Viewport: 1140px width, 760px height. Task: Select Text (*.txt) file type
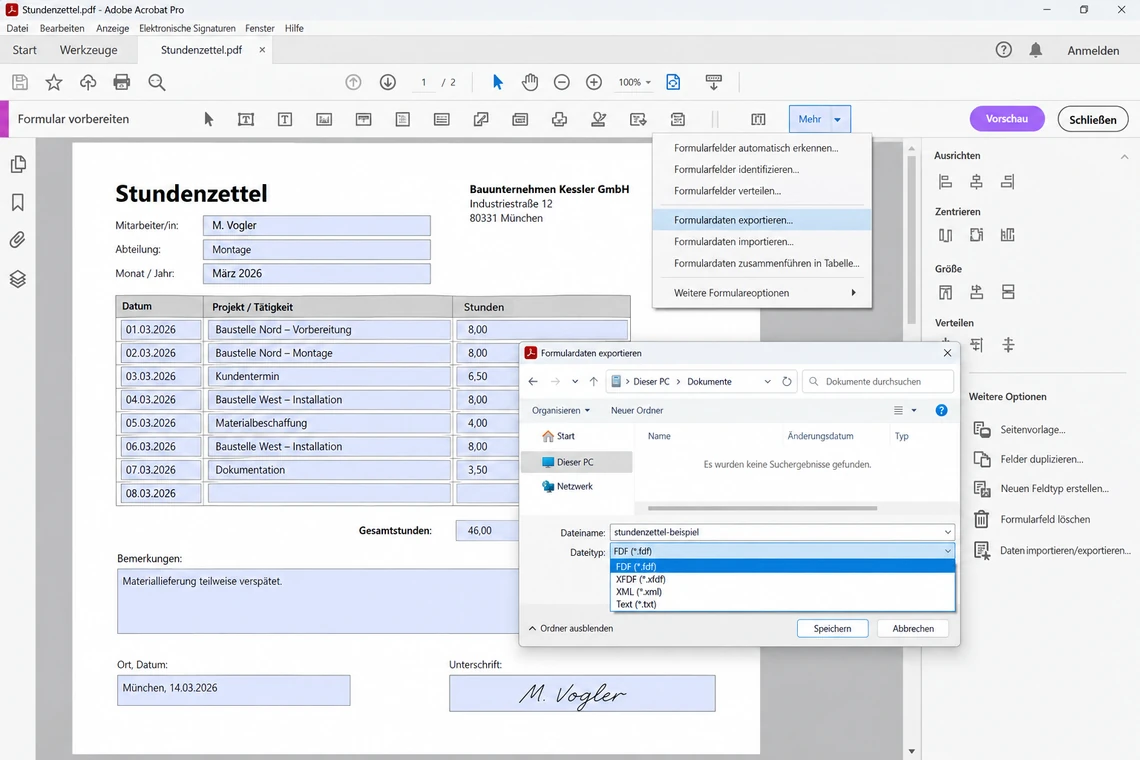pos(782,604)
